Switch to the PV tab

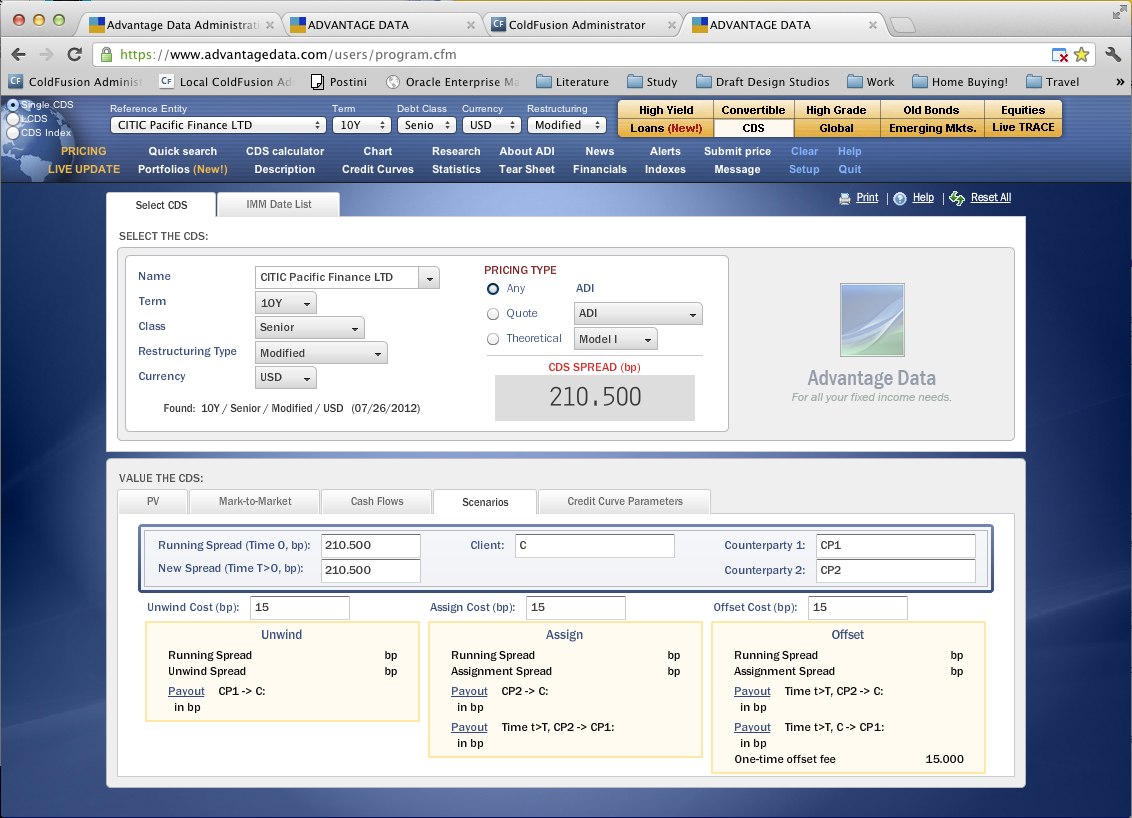(153, 502)
